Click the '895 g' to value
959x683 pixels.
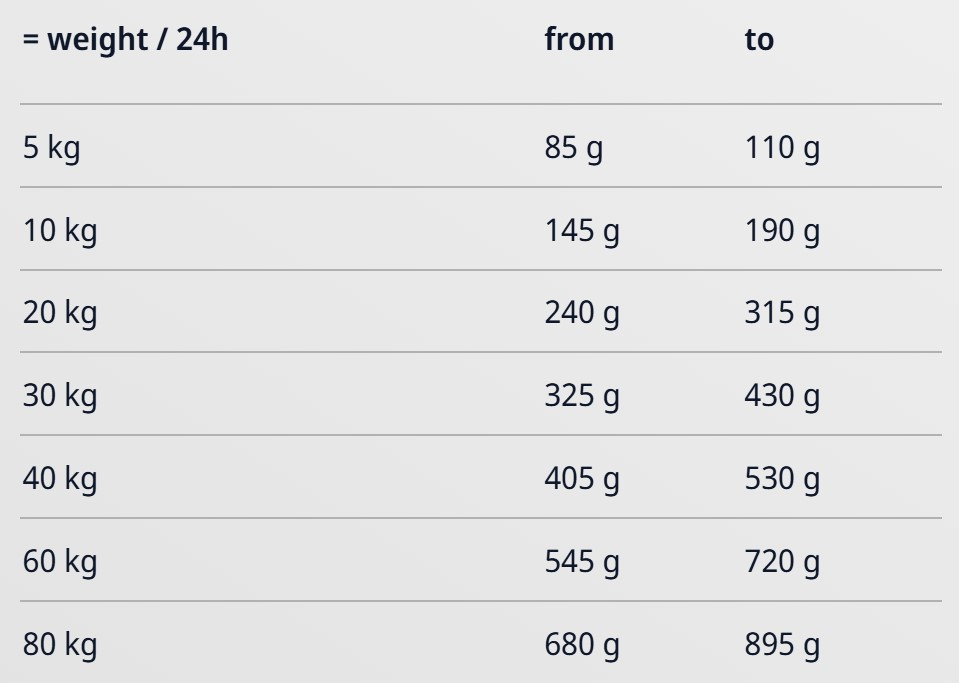[782, 645]
